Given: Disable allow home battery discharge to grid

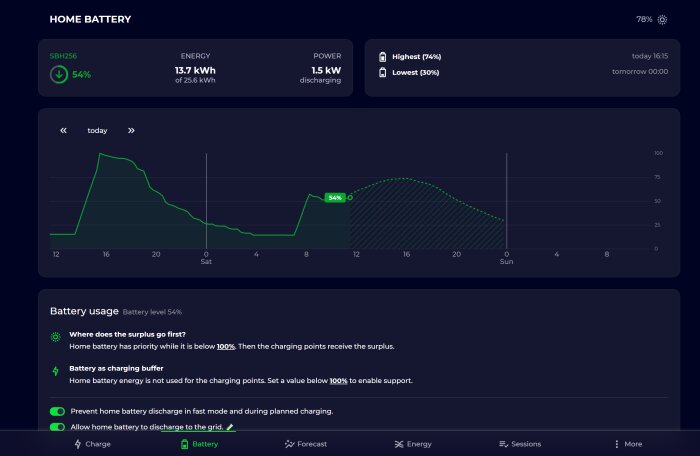Looking at the screenshot, I should click(57, 427).
